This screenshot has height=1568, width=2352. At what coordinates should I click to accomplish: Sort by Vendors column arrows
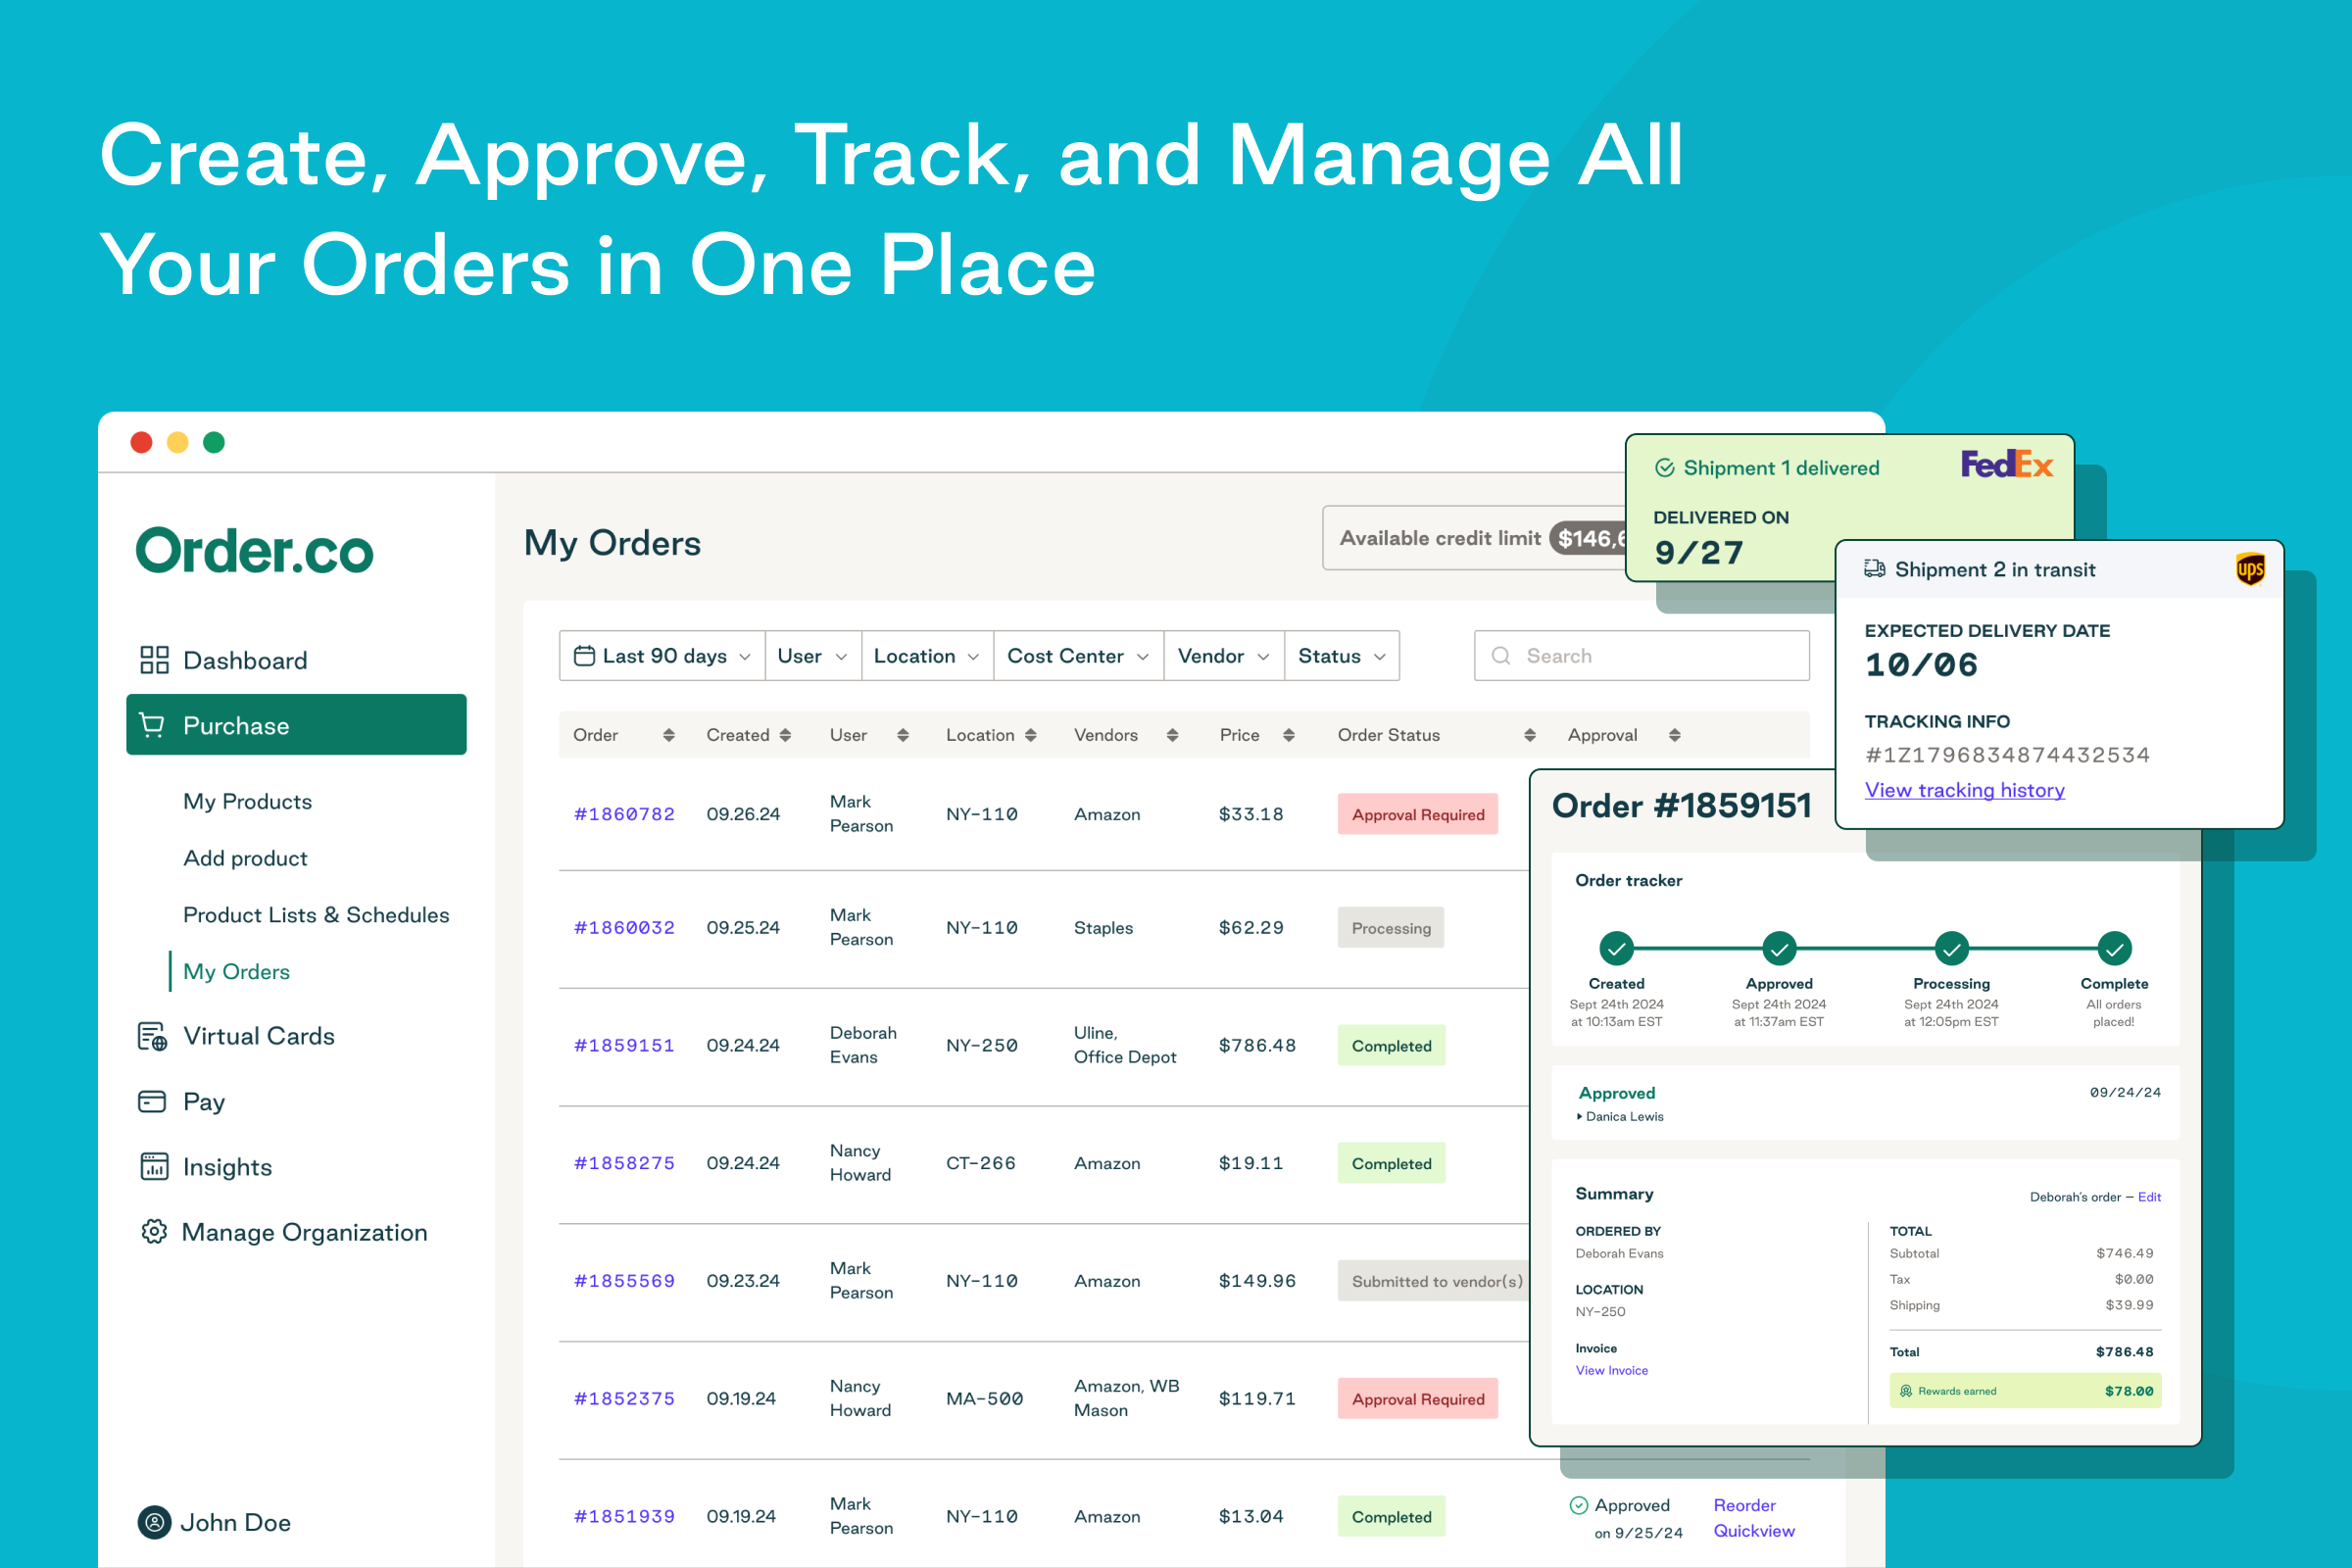click(1173, 735)
